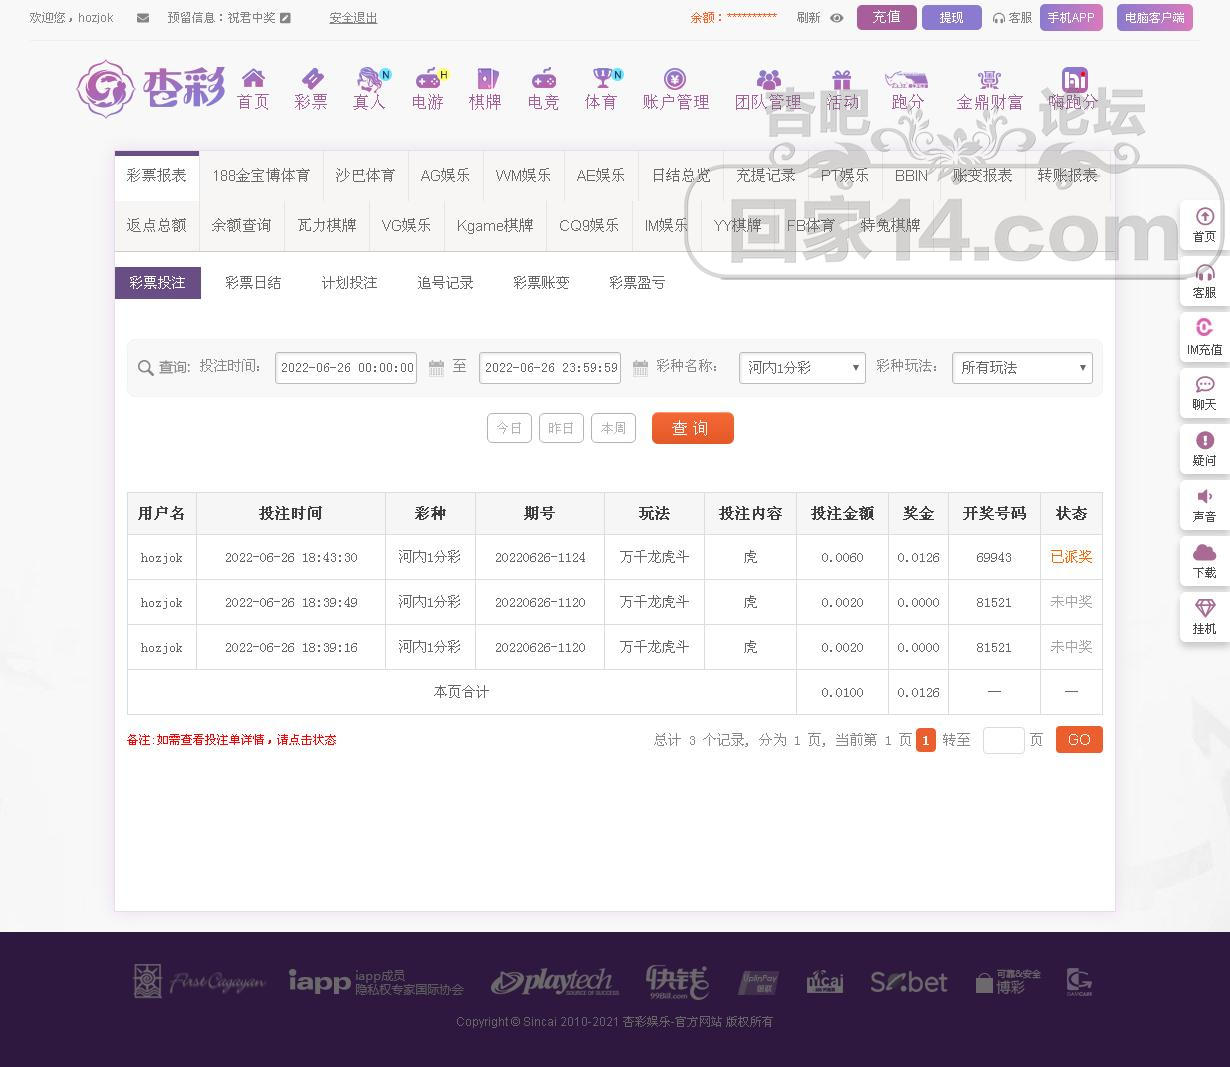Image resolution: width=1230 pixels, height=1067 pixels.
Task: Click page number 1 indicator
Action: [926, 740]
